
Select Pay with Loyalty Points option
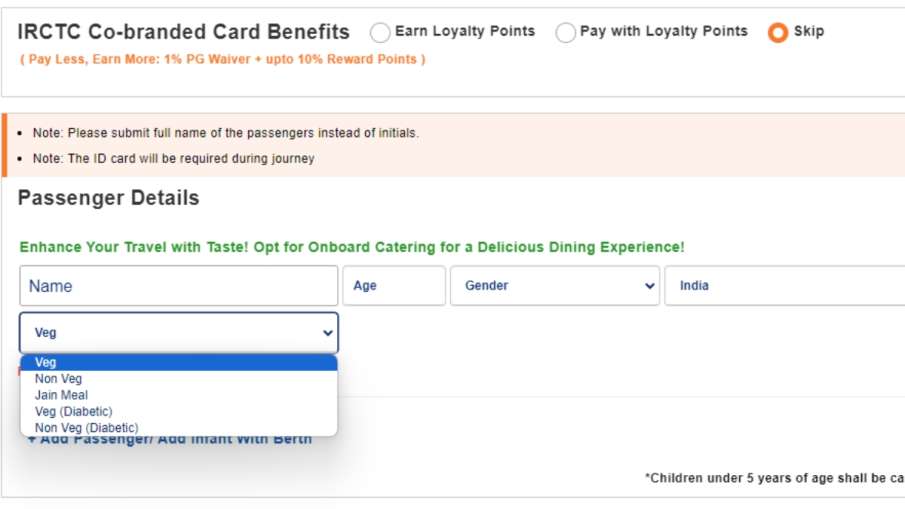pos(566,33)
